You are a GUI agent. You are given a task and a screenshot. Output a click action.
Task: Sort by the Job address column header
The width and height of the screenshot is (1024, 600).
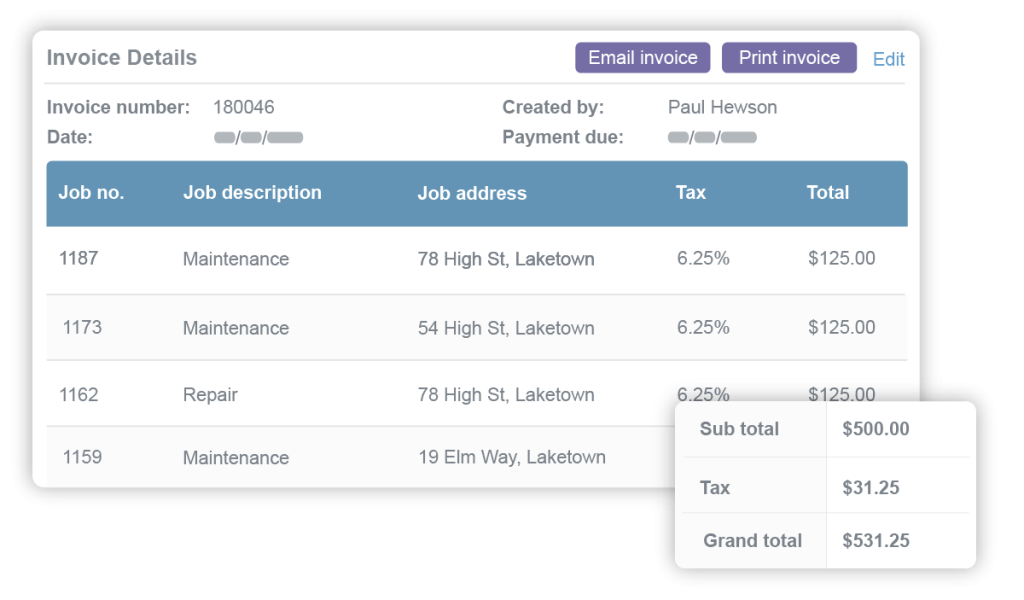[x=471, y=193]
